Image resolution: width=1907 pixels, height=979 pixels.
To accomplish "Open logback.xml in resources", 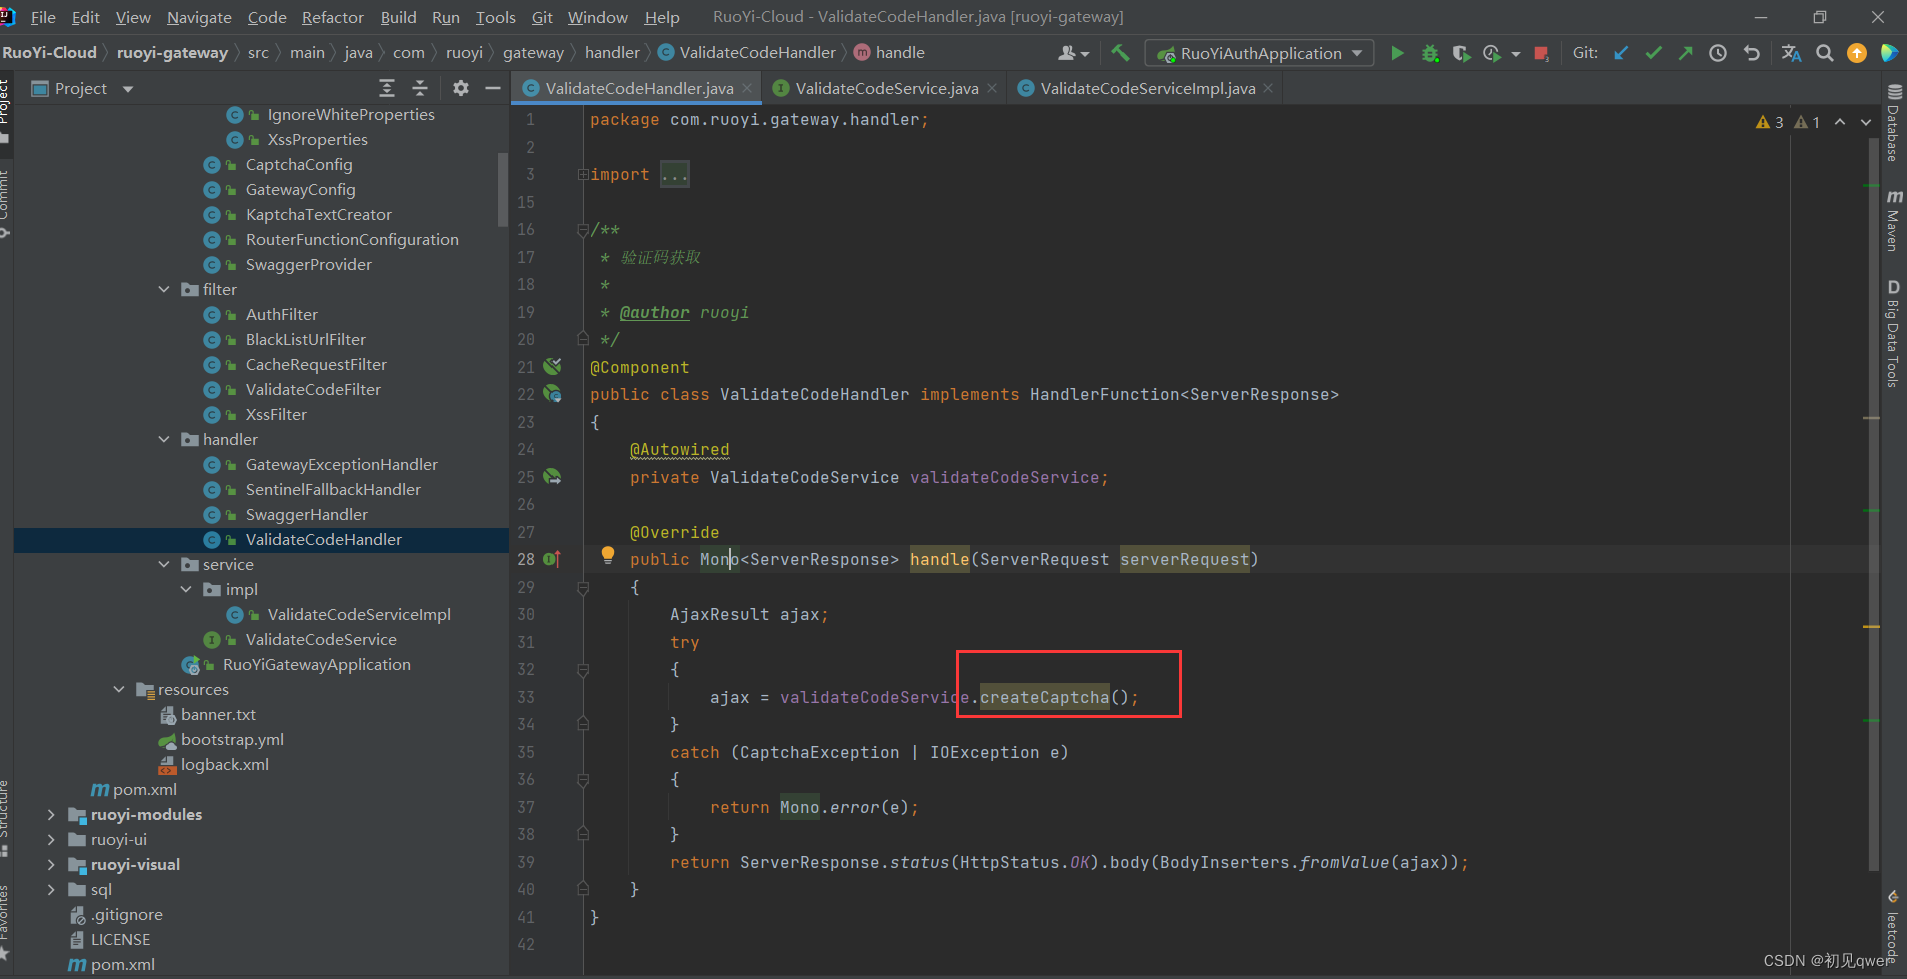I will click(224, 764).
